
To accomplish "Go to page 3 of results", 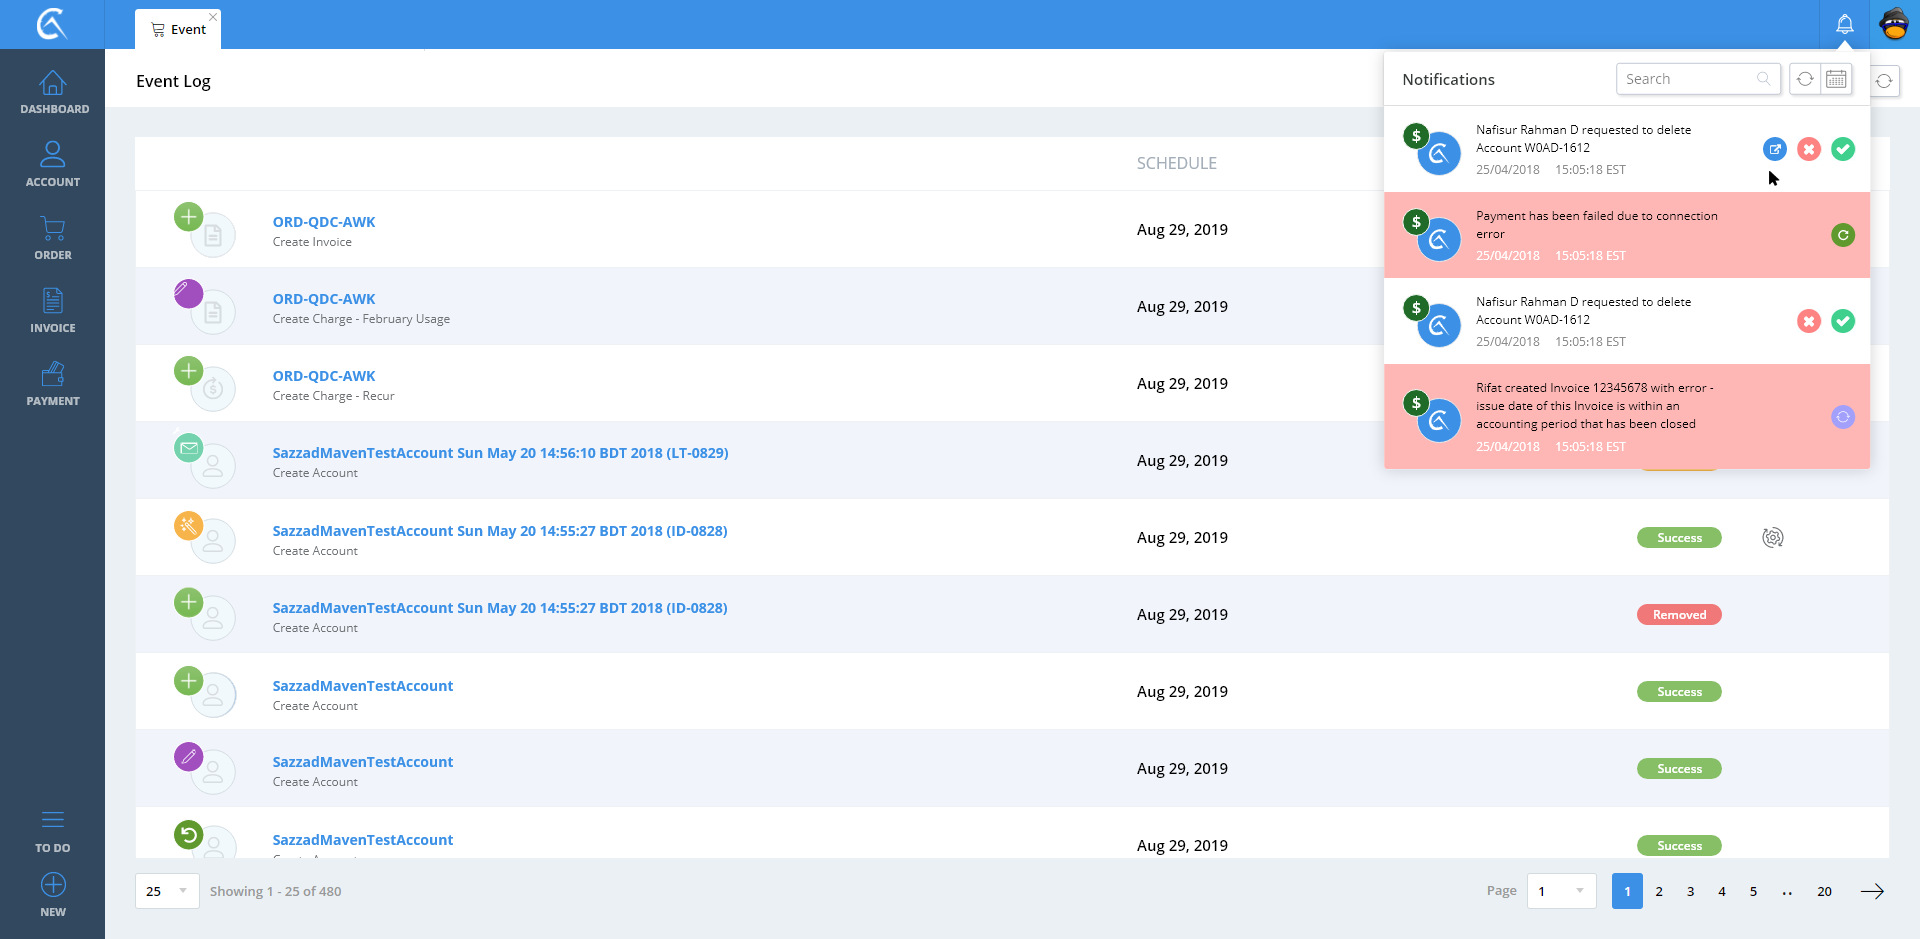I will [x=1690, y=891].
